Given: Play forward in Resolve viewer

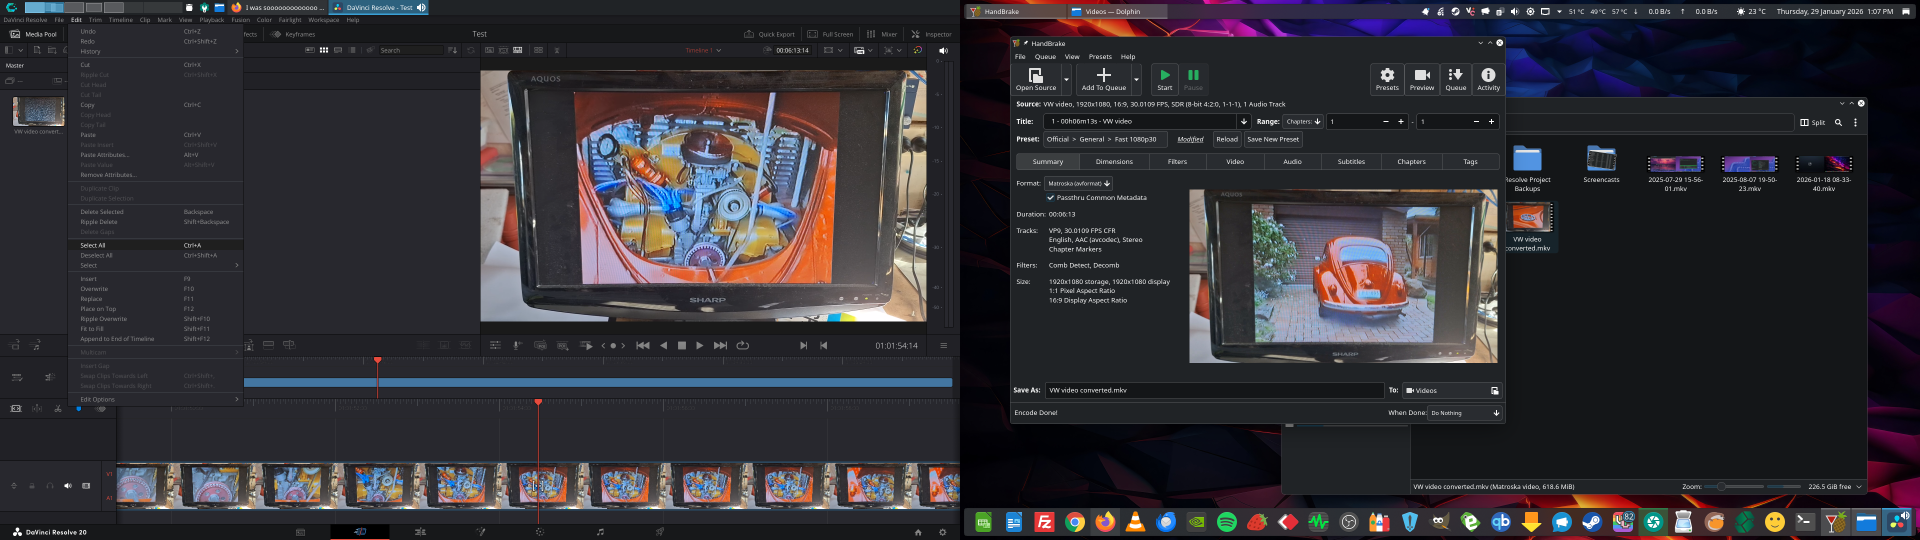Looking at the screenshot, I should point(699,345).
